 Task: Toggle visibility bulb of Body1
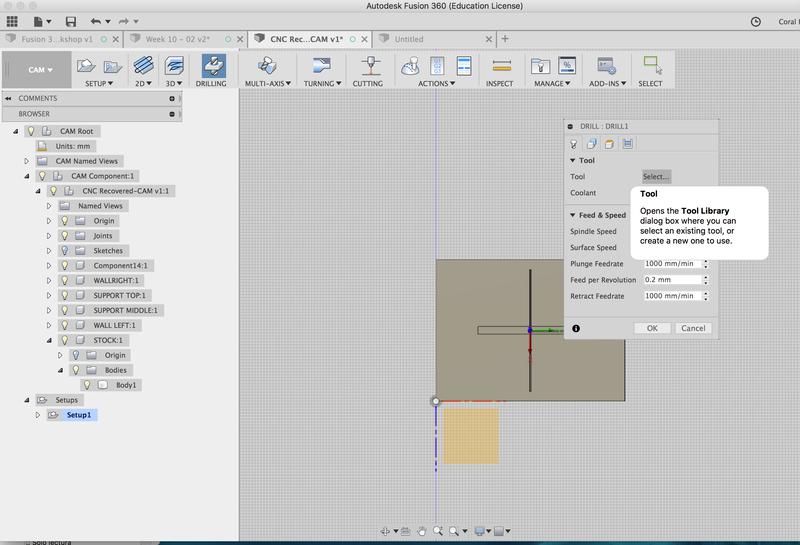[x=87, y=385]
